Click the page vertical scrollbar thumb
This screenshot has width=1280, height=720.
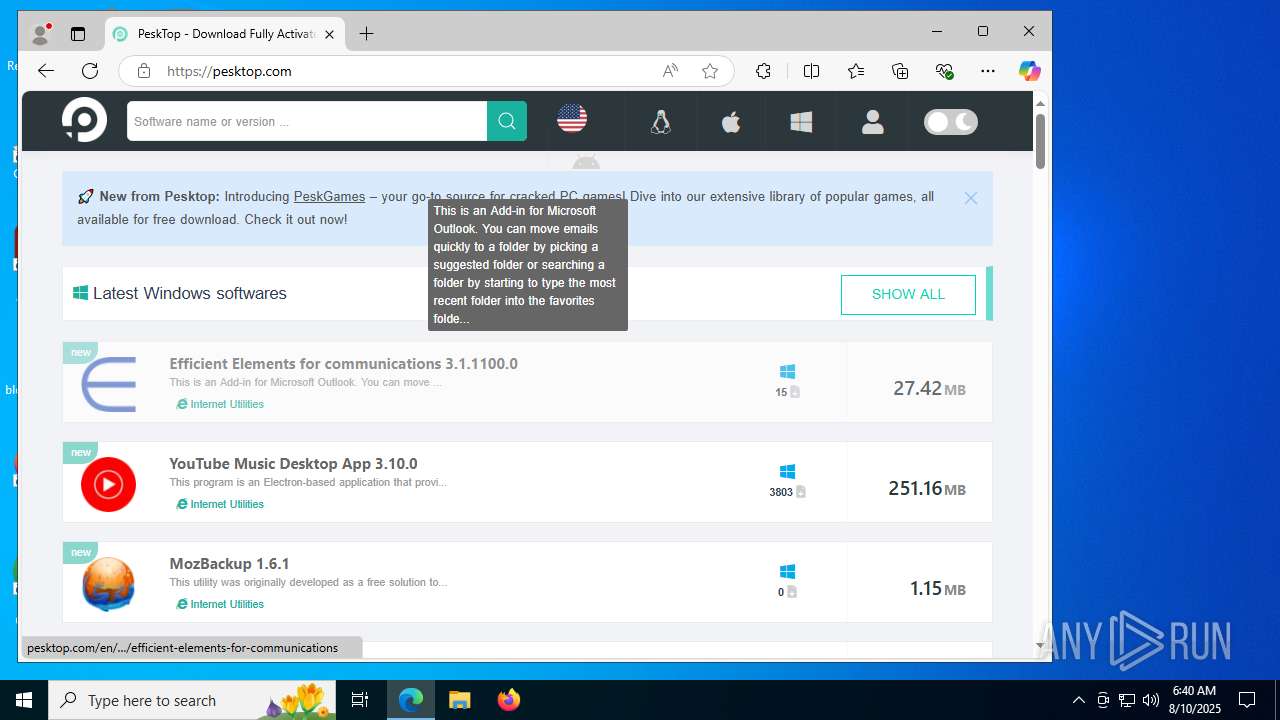(1040, 141)
